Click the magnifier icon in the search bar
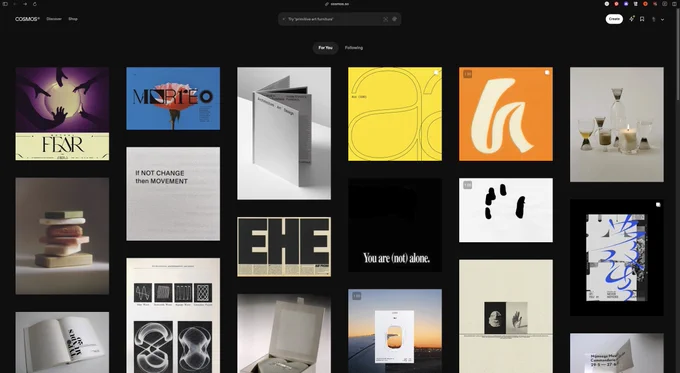This screenshot has width=680, height=373. click(284, 19)
